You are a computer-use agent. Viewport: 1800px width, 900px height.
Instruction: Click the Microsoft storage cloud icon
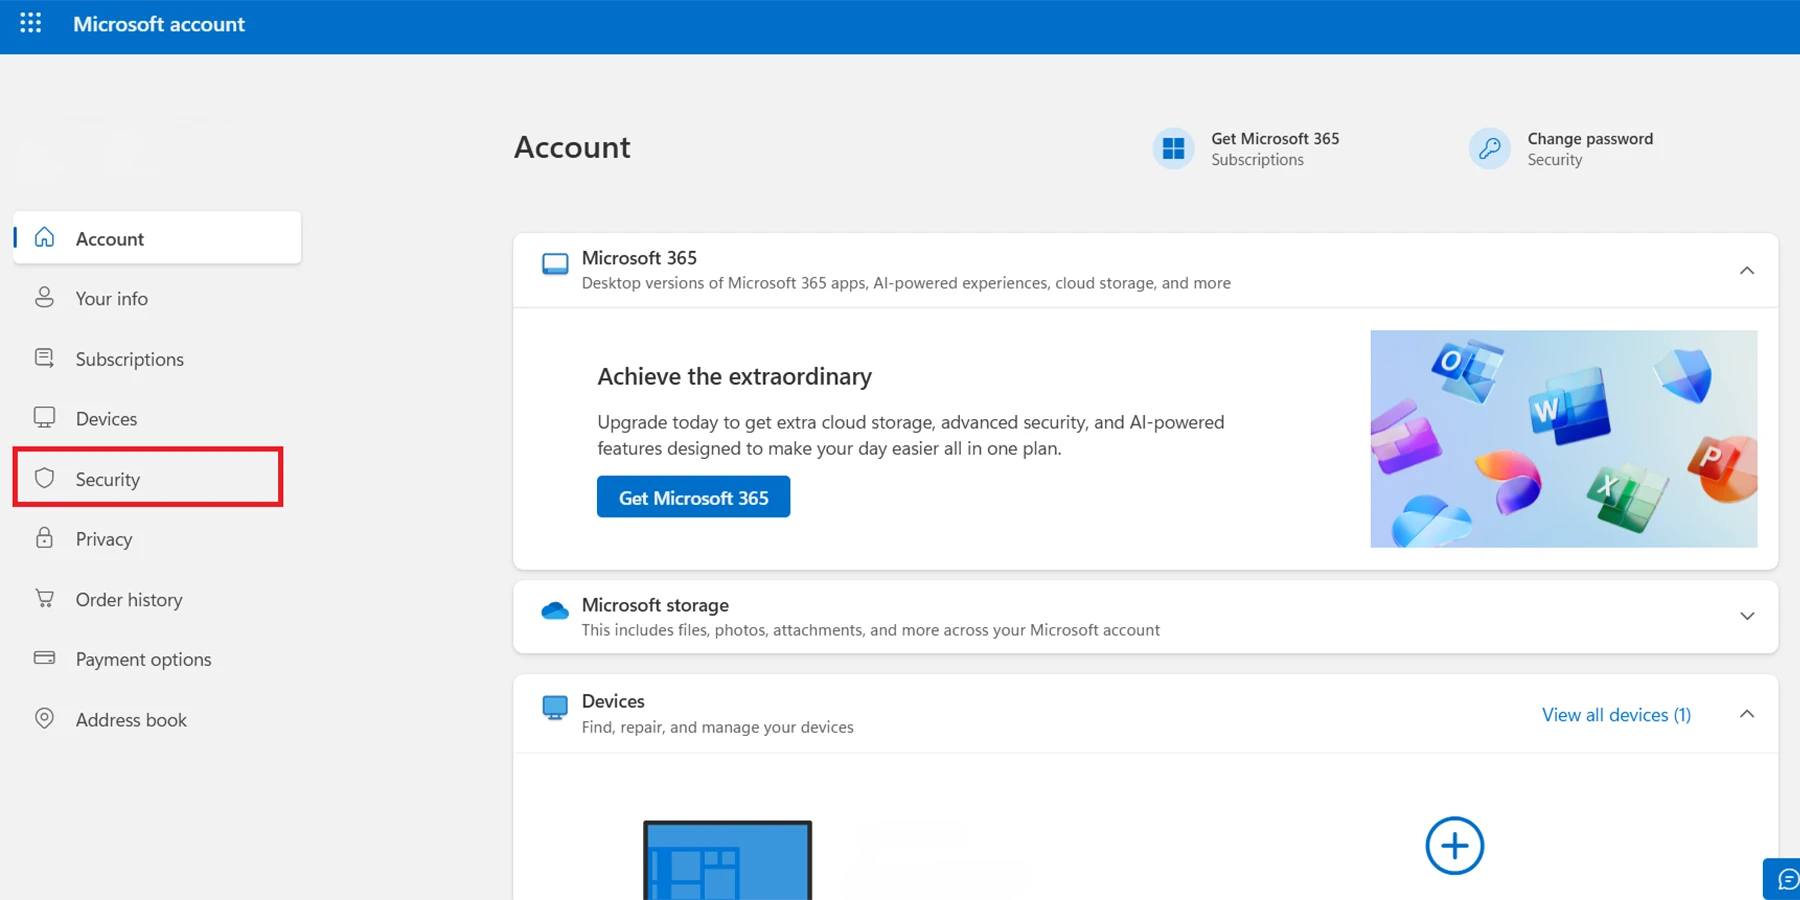coord(555,611)
